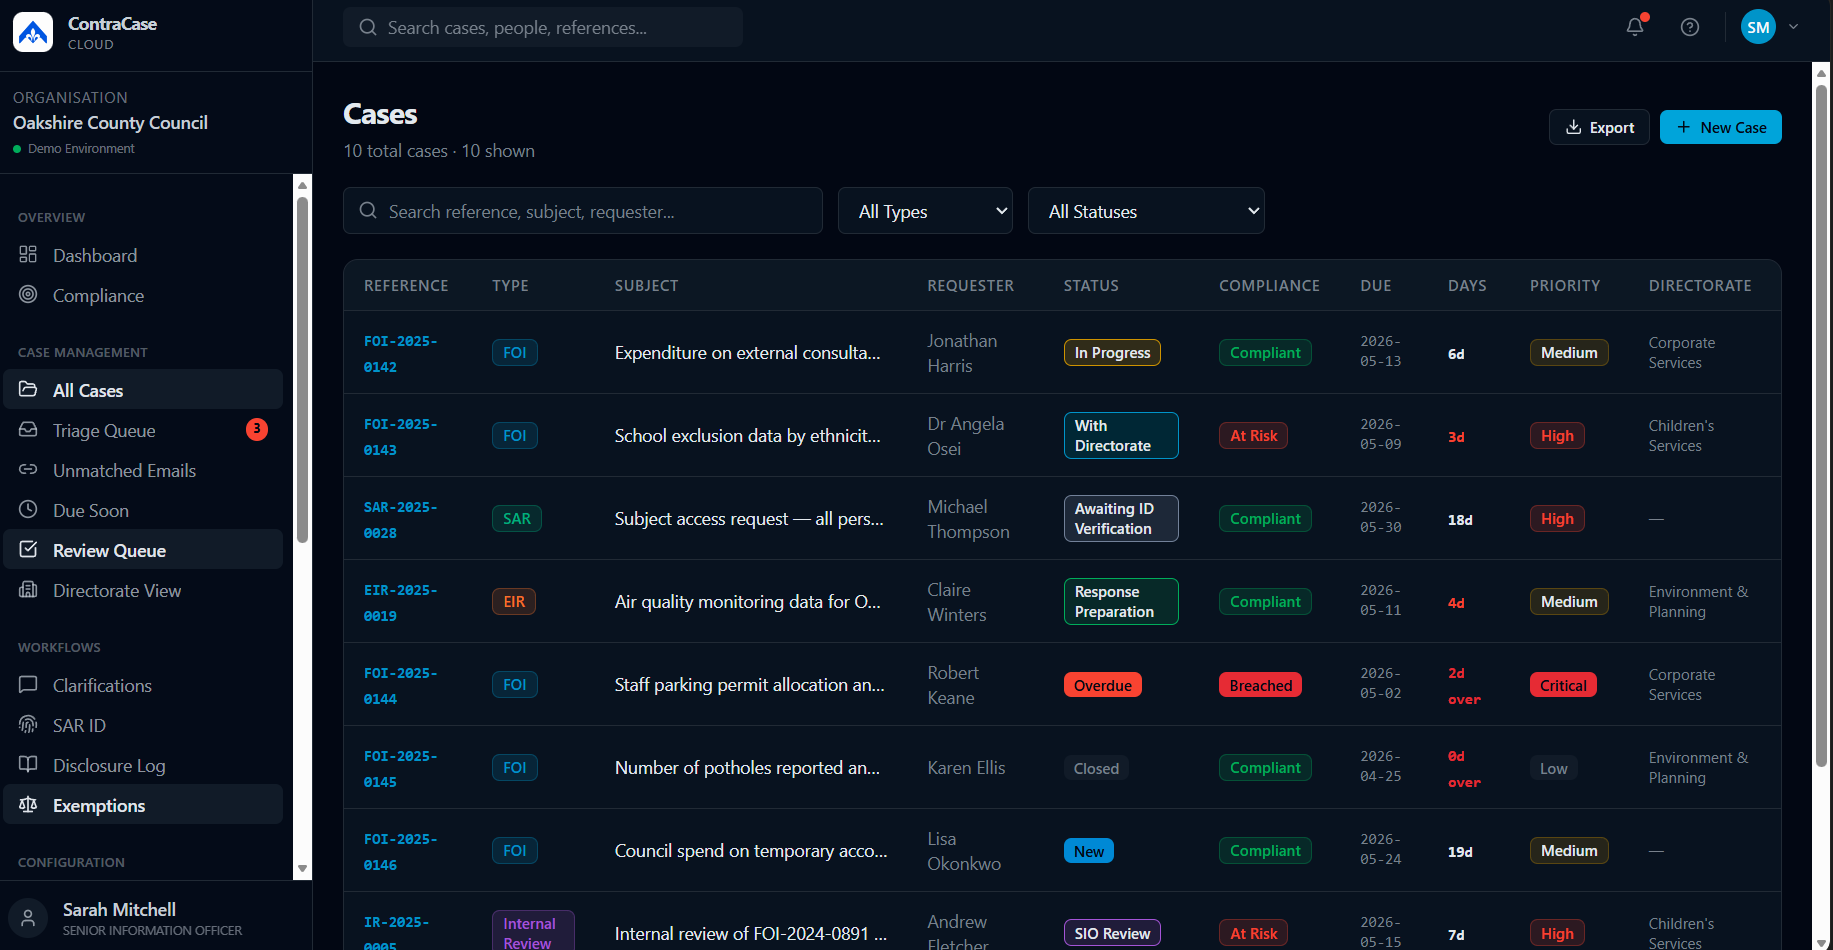Click the Due Soon clock icon

click(28, 509)
